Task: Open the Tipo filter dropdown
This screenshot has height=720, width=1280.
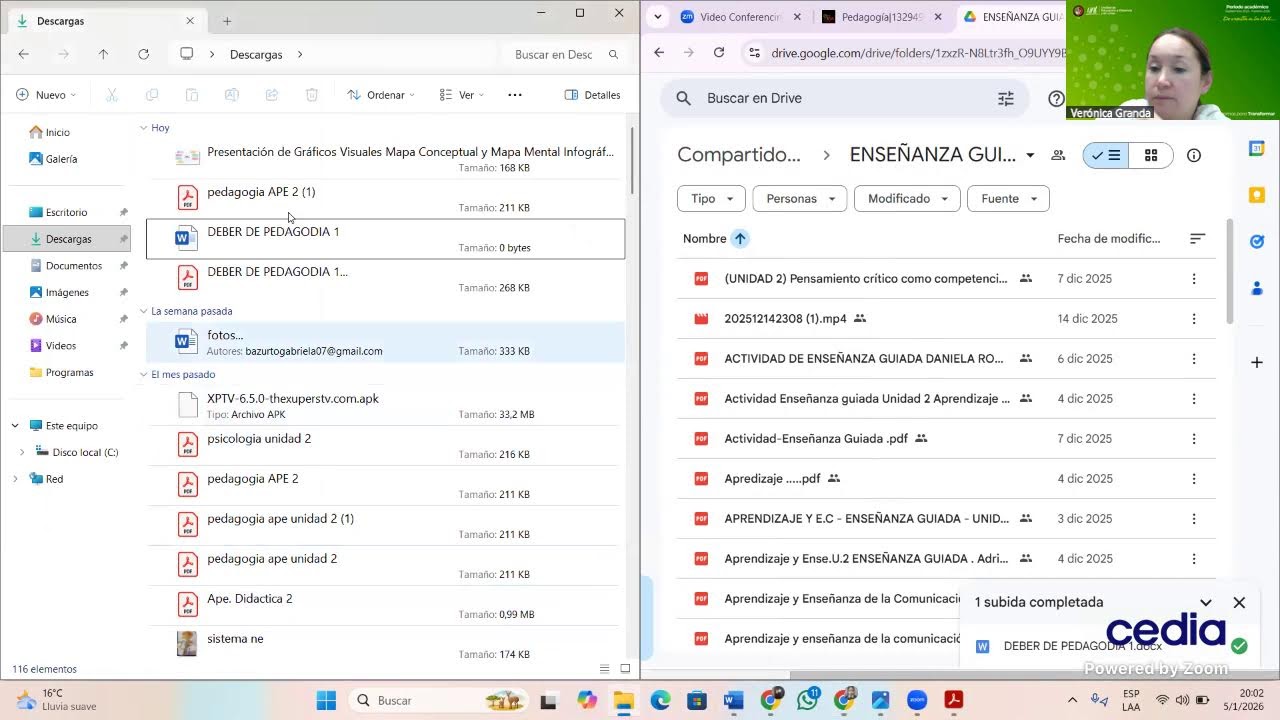Action: coord(712,198)
